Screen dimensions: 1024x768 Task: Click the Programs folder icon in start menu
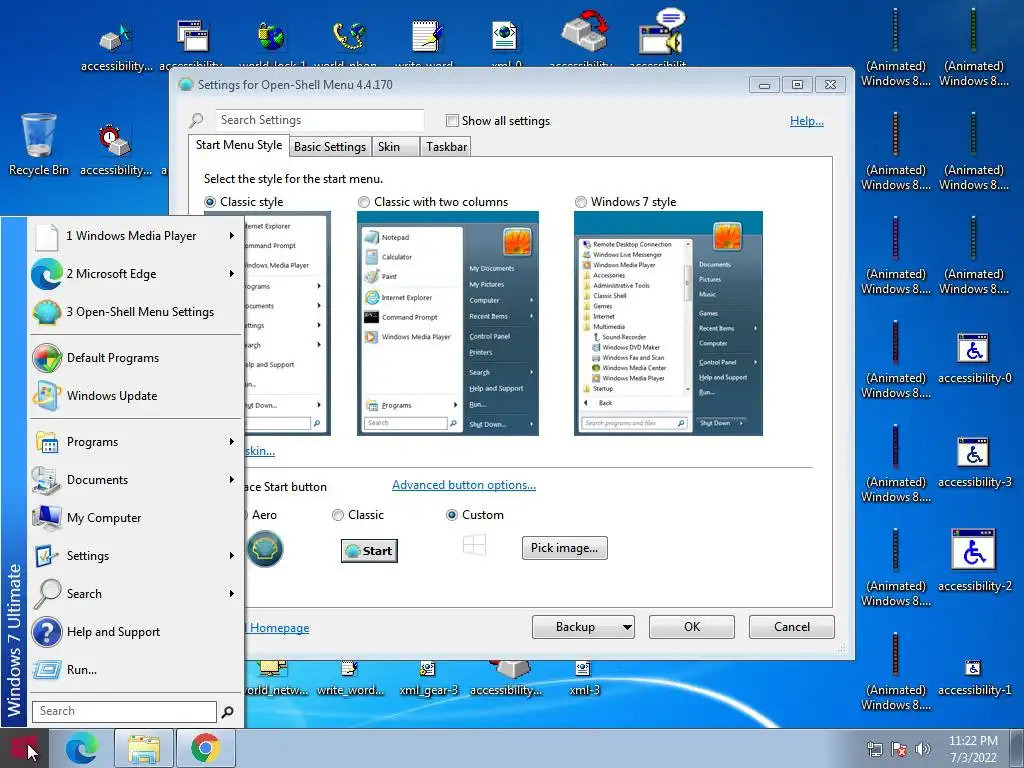(x=47, y=442)
